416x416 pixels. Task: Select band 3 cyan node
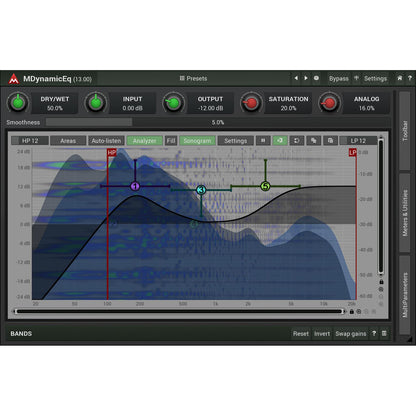coord(201,190)
